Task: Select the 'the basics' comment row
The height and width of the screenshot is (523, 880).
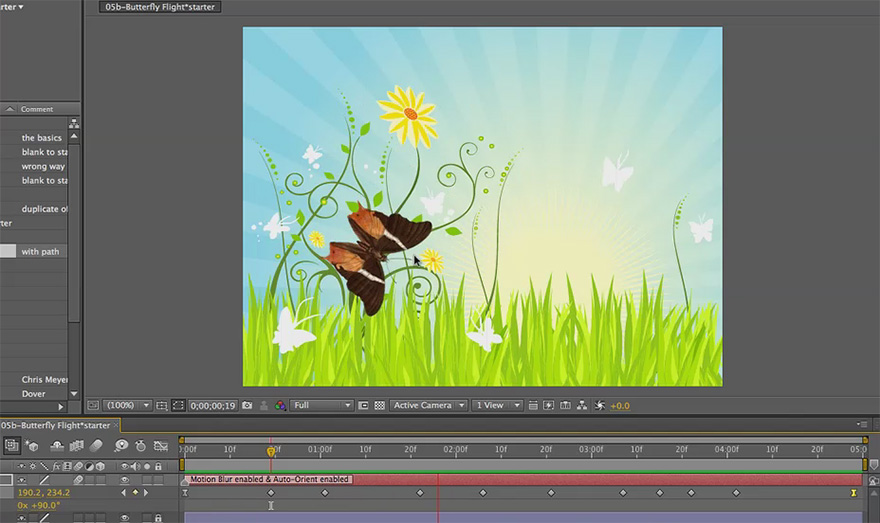Action: point(42,137)
